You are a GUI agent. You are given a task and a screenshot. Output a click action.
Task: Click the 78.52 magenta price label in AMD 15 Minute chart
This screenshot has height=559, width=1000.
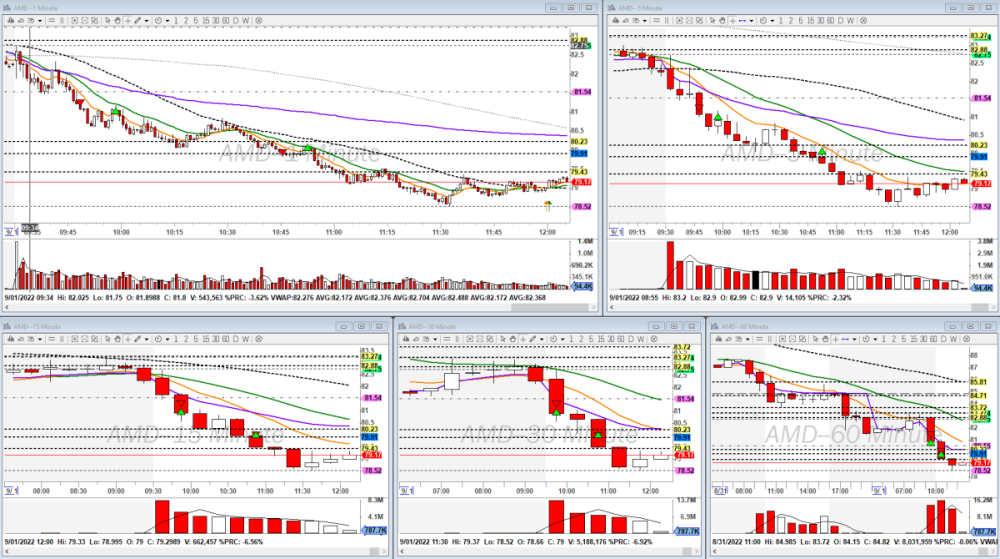pyautogui.click(x=372, y=470)
